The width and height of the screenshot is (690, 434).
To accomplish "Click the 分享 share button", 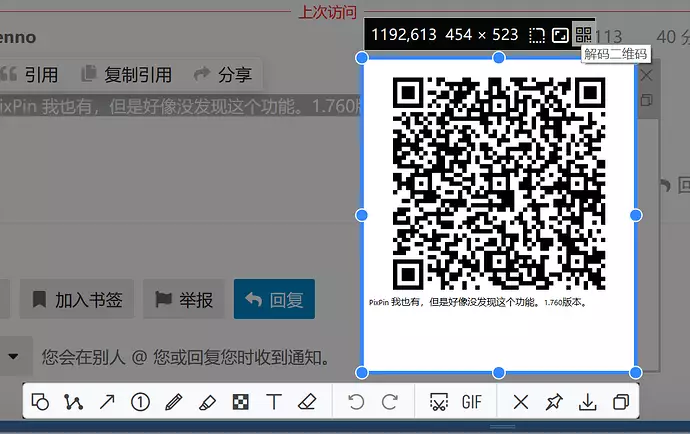I will tap(223, 74).
